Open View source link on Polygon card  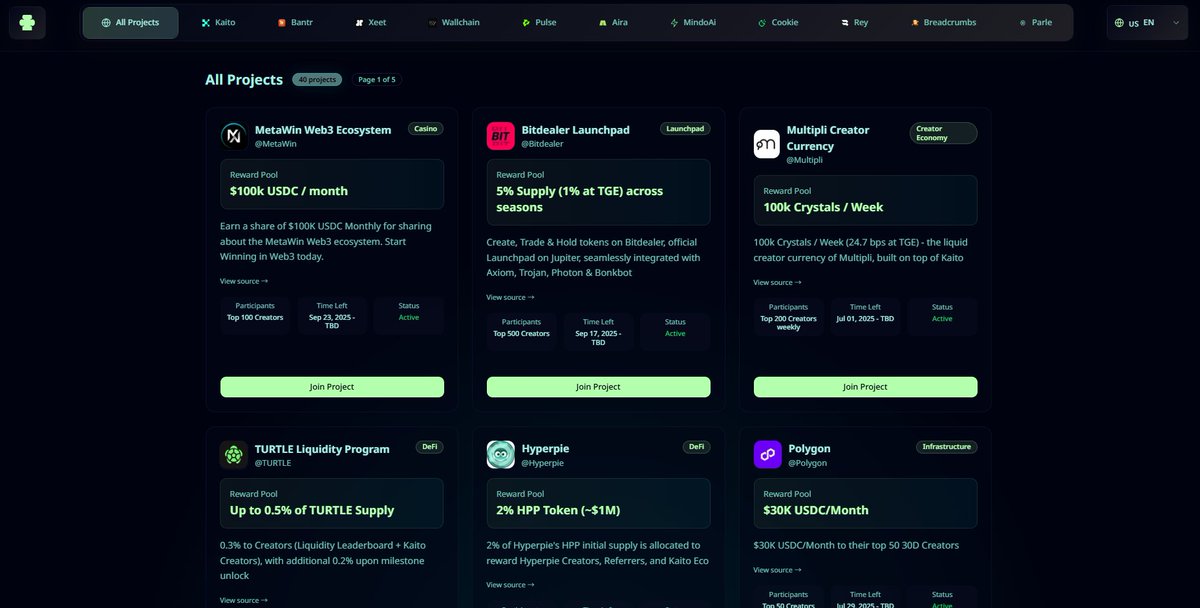coord(777,570)
